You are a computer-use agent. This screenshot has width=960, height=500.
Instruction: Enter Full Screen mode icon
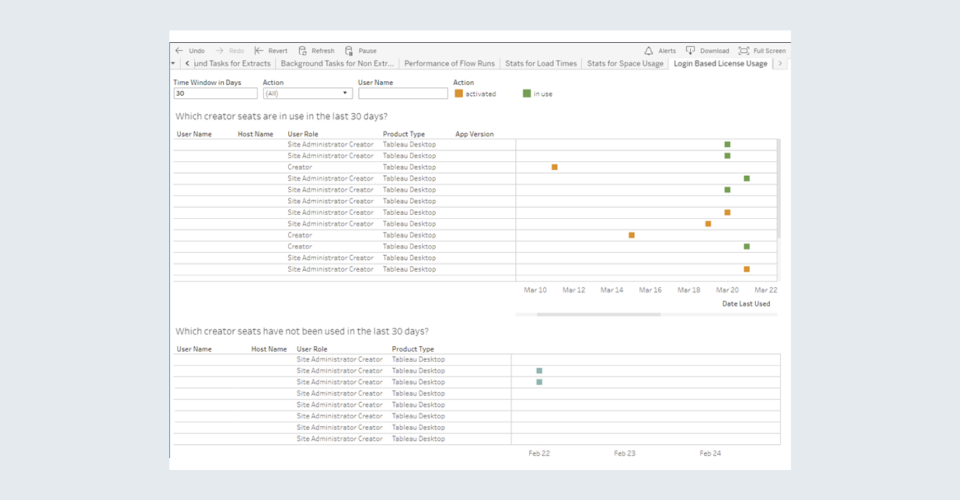(744, 50)
